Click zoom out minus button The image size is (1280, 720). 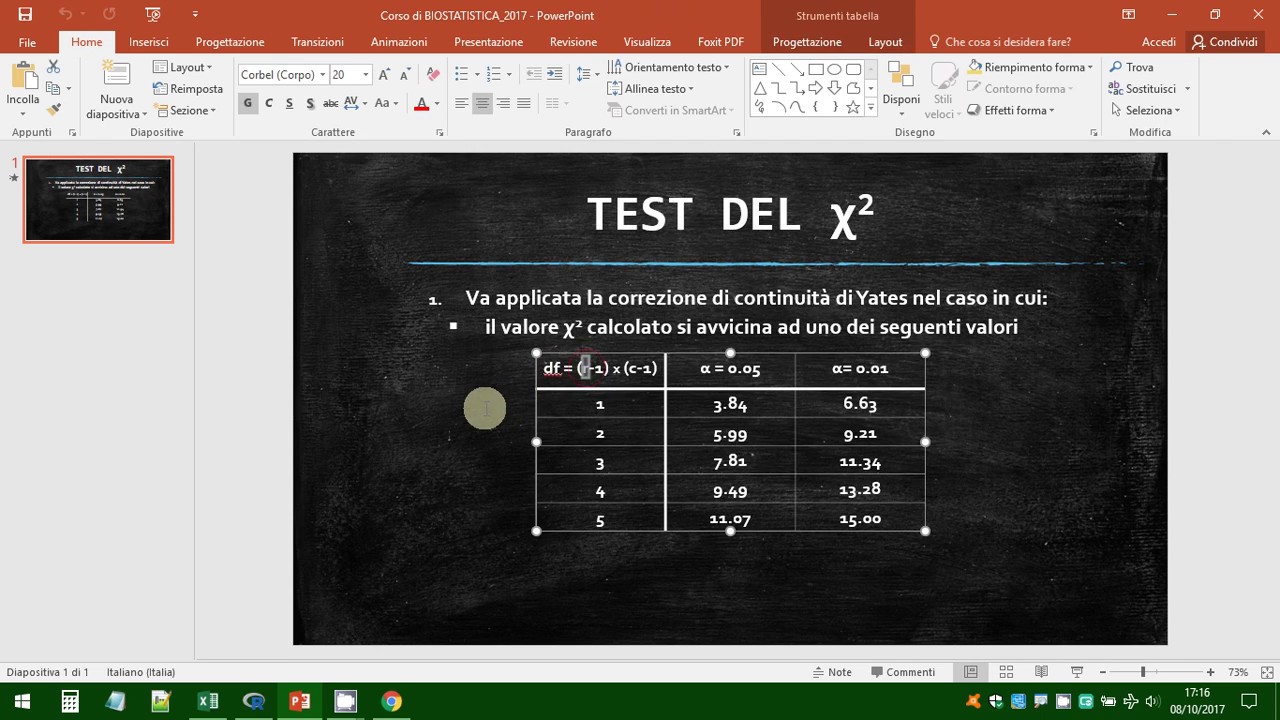coord(1103,672)
